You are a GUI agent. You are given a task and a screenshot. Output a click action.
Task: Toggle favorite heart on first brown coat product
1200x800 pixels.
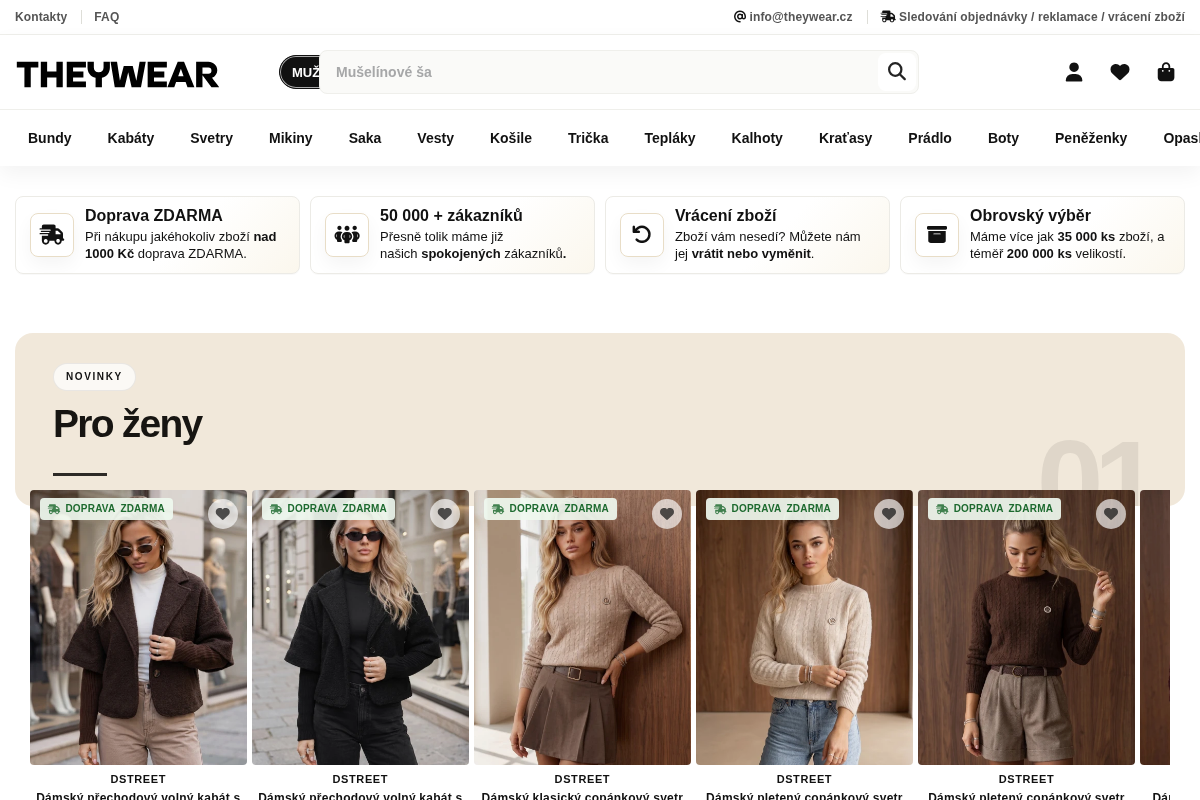point(223,514)
